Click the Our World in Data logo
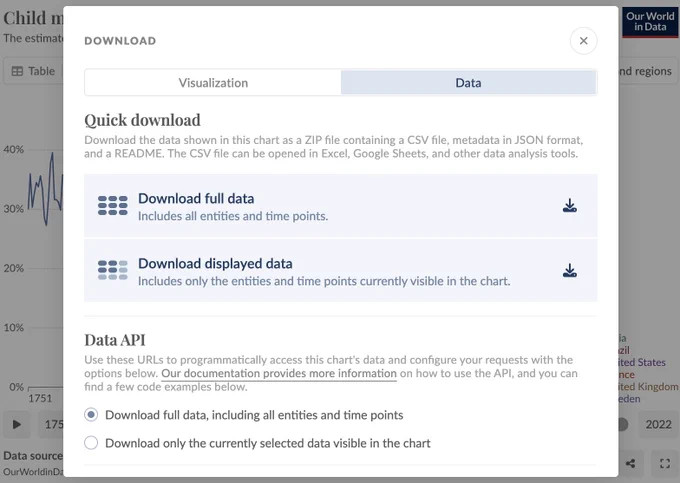This screenshot has width=680, height=483. coord(650,22)
